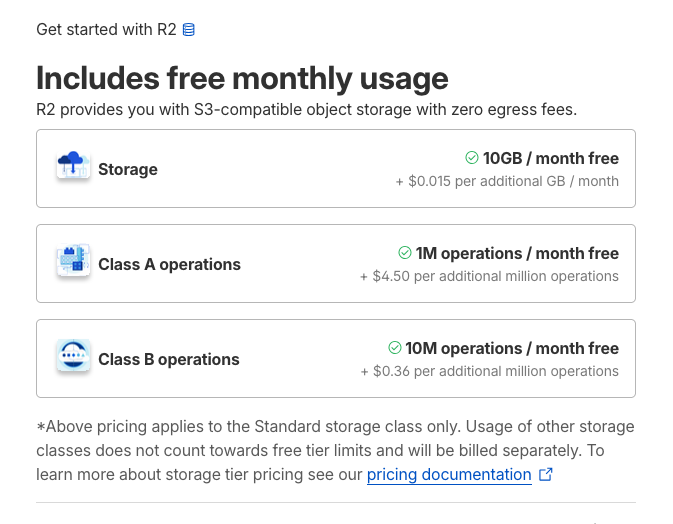This screenshot has width=673, height=524.
Task: Click the green checkmark beside 10GB free
Action: [x=472, y=158]
